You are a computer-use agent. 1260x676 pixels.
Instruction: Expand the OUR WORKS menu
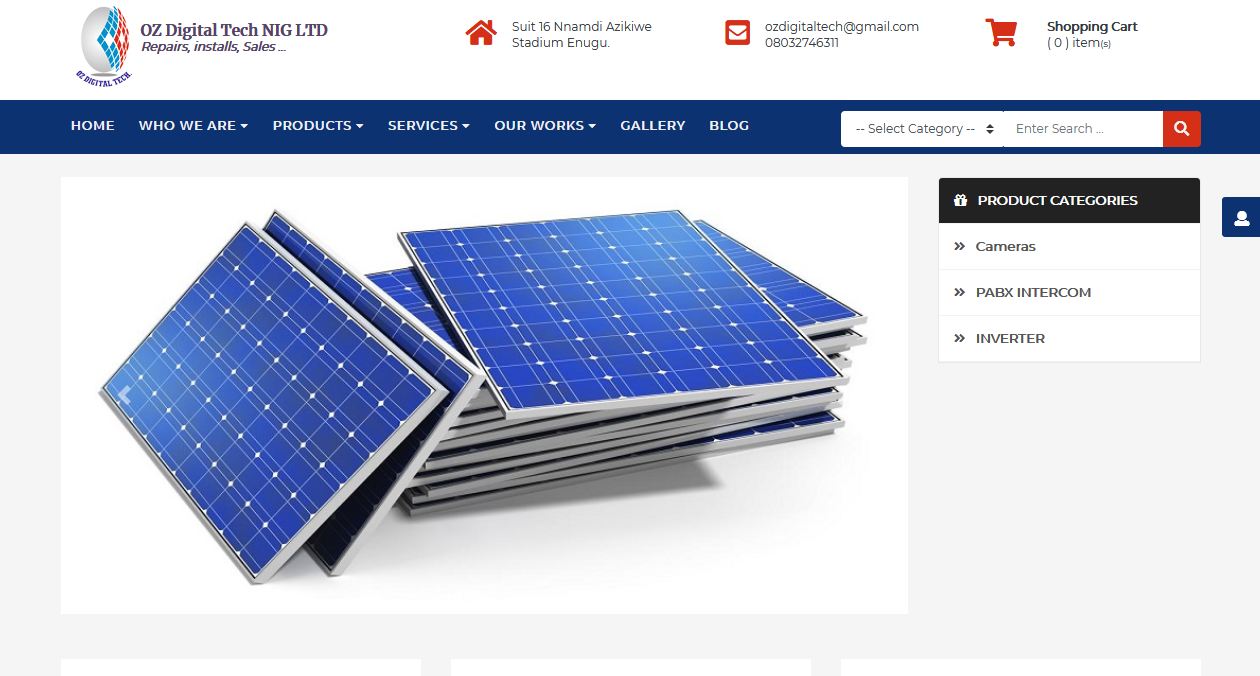pyautogui.click(x=545, y=126)
